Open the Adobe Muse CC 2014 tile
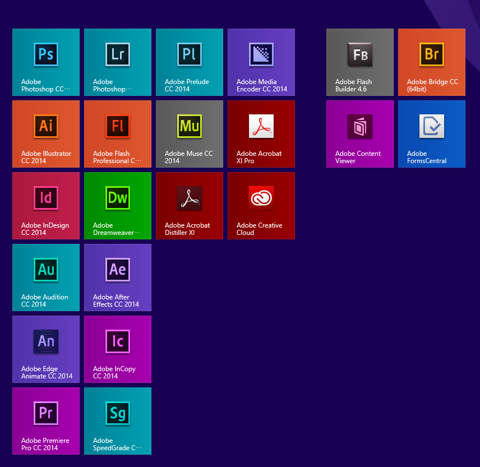The width and height of the screenshot is (480, 467). pos(189,134)
